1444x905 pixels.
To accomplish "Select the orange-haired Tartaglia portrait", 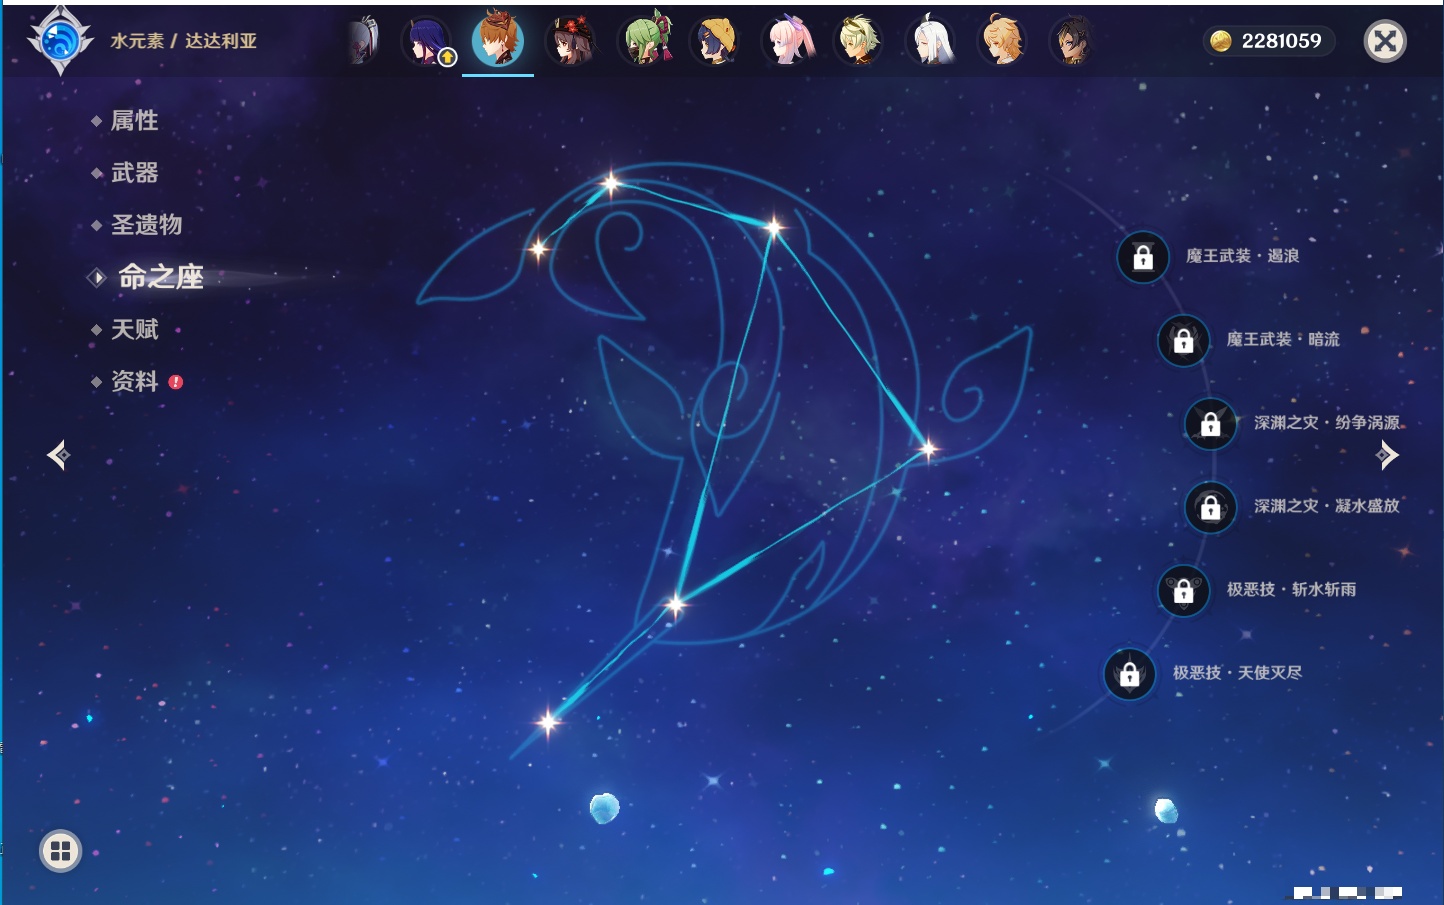I will pos(498,39).
